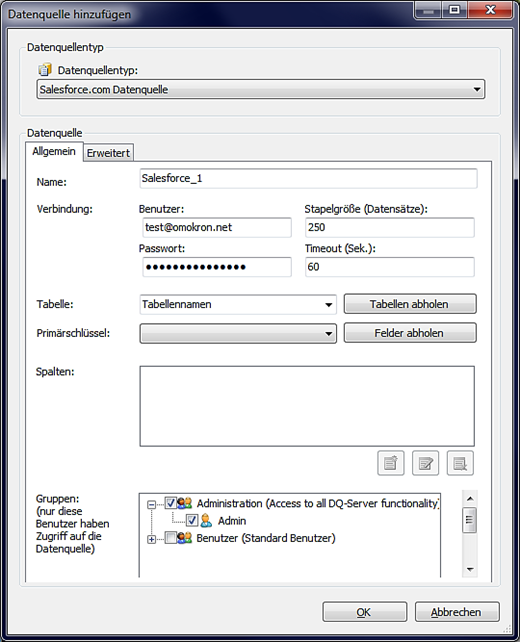Viewport: 520px width, 642px height.
Task: Open the Datenquellentyp Salesforce.com dropdown
Action: 261,89
